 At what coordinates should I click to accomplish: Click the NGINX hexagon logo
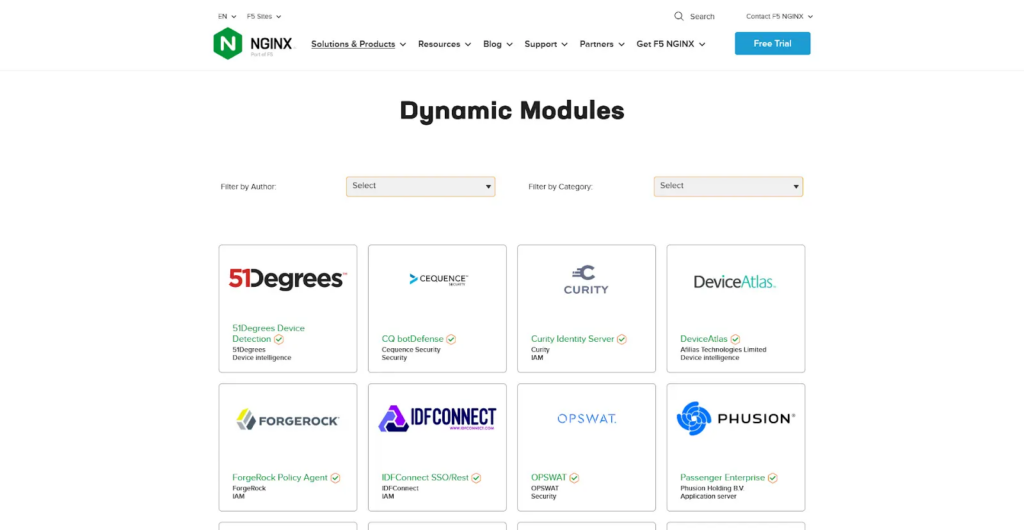(x=227, y=43)
